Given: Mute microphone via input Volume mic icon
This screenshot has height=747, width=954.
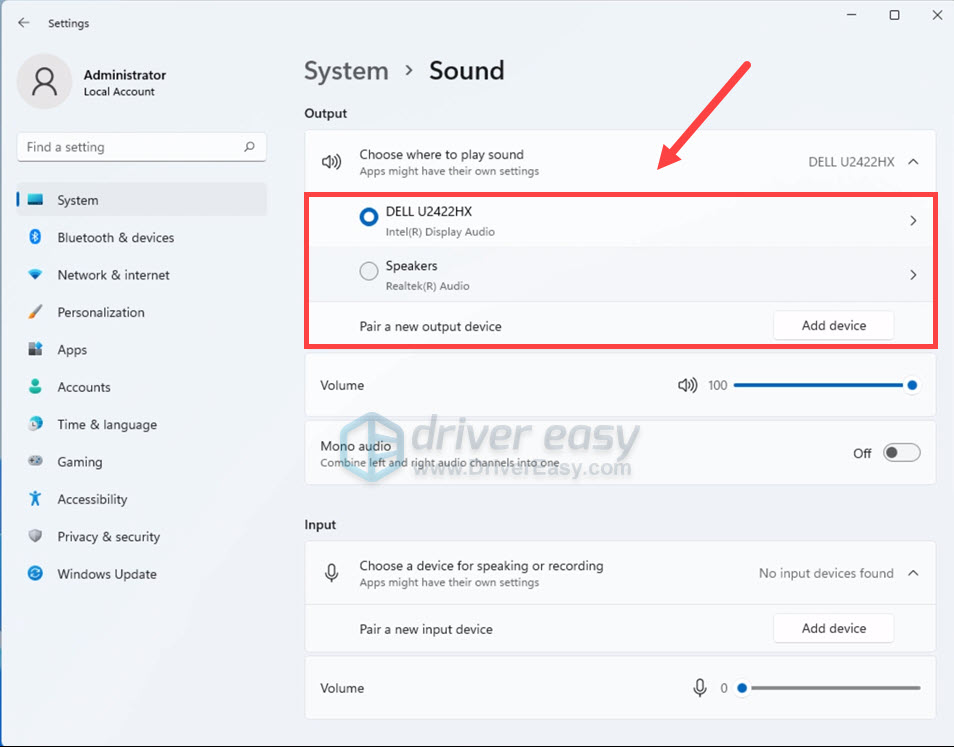Looking at the screenshot, I should point(700,688).
